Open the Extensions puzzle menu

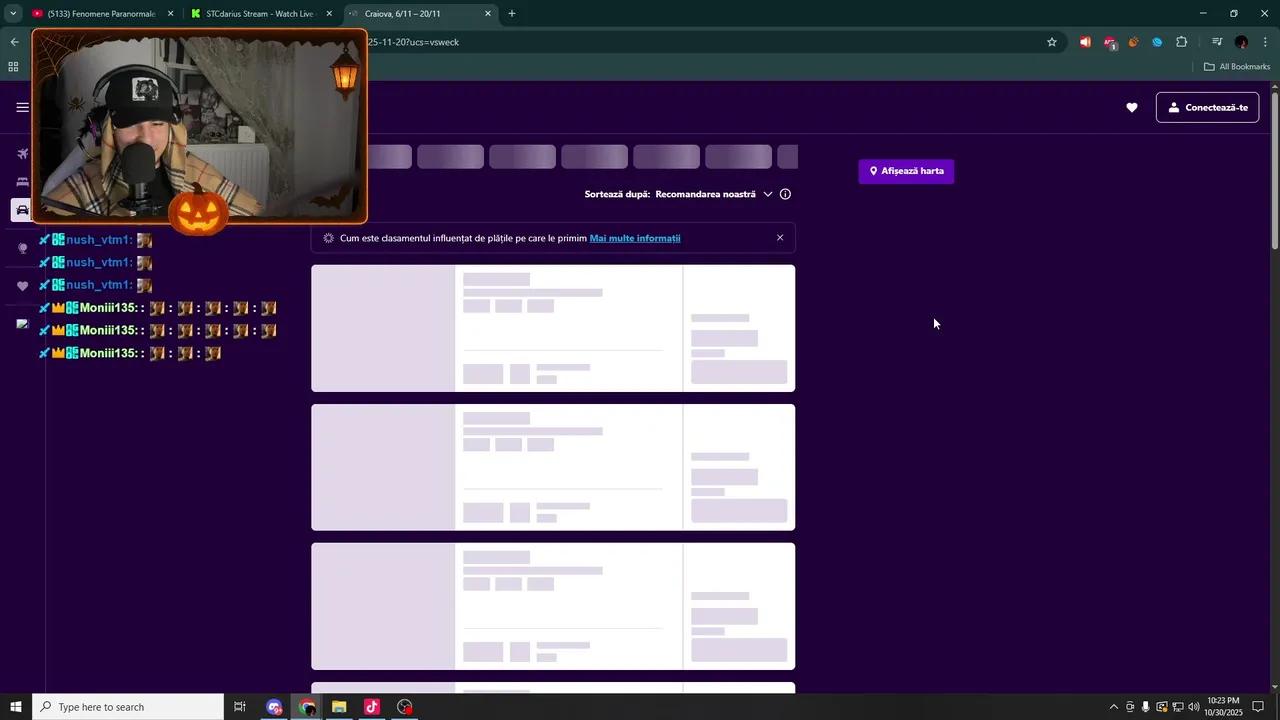pyautogui.click(x=1182, y=42)
